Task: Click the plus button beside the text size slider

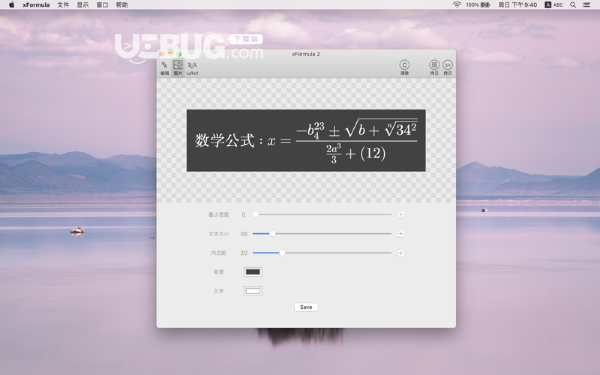Action: [401, 233]
